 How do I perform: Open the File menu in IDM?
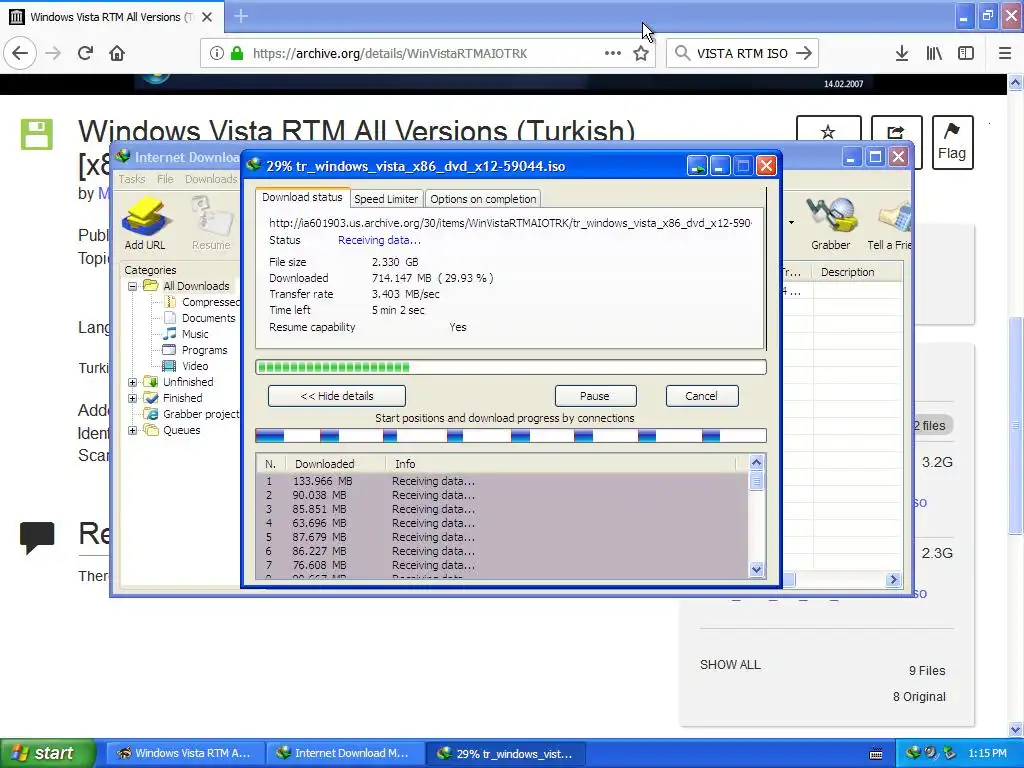click(165, 179)
